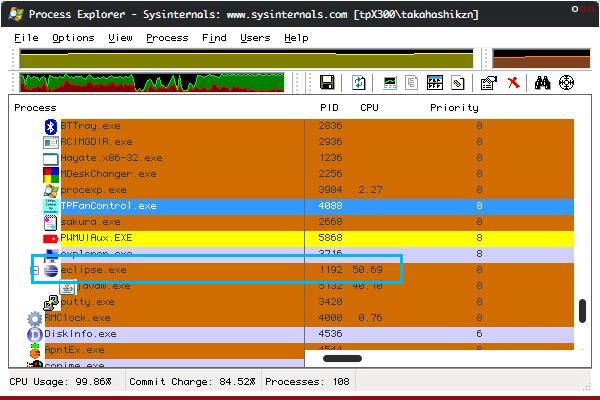Click the Eclipse sphere icon
Screen dimensions: 600x400
[x=51, y=270]
